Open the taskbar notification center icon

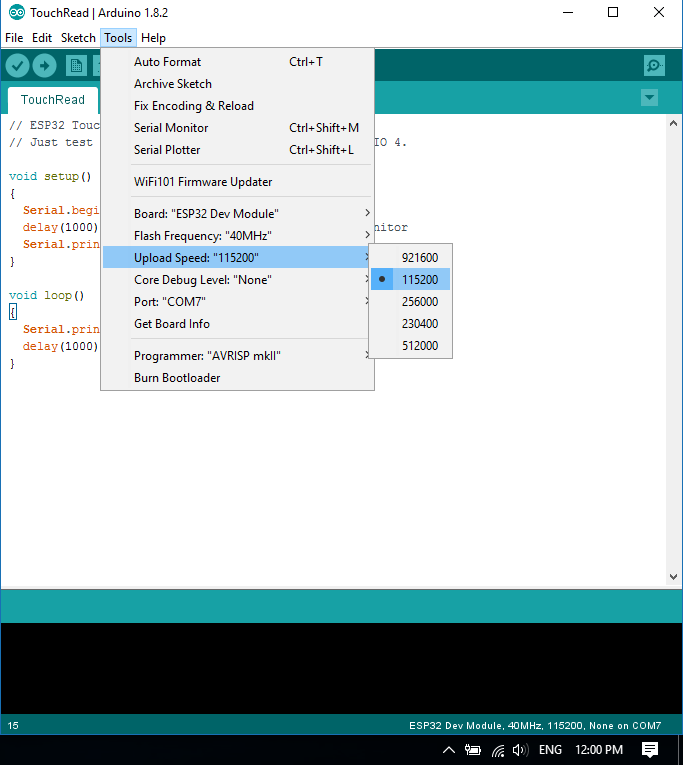pyautogui.click(x=650, y=750)
